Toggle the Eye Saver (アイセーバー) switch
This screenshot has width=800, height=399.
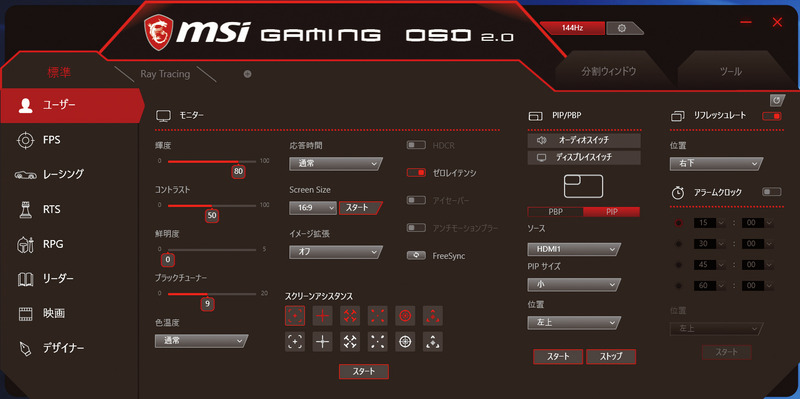(x=416, y=201)
